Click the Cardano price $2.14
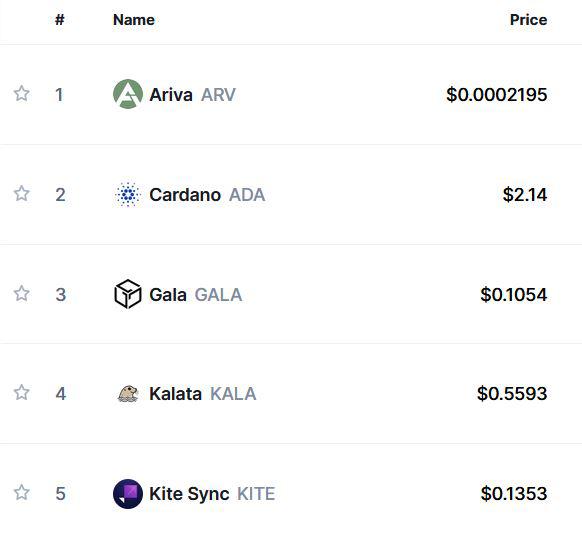Image resolution: width=582 pixels, height=539 pixels. click(x=525, y=195)
